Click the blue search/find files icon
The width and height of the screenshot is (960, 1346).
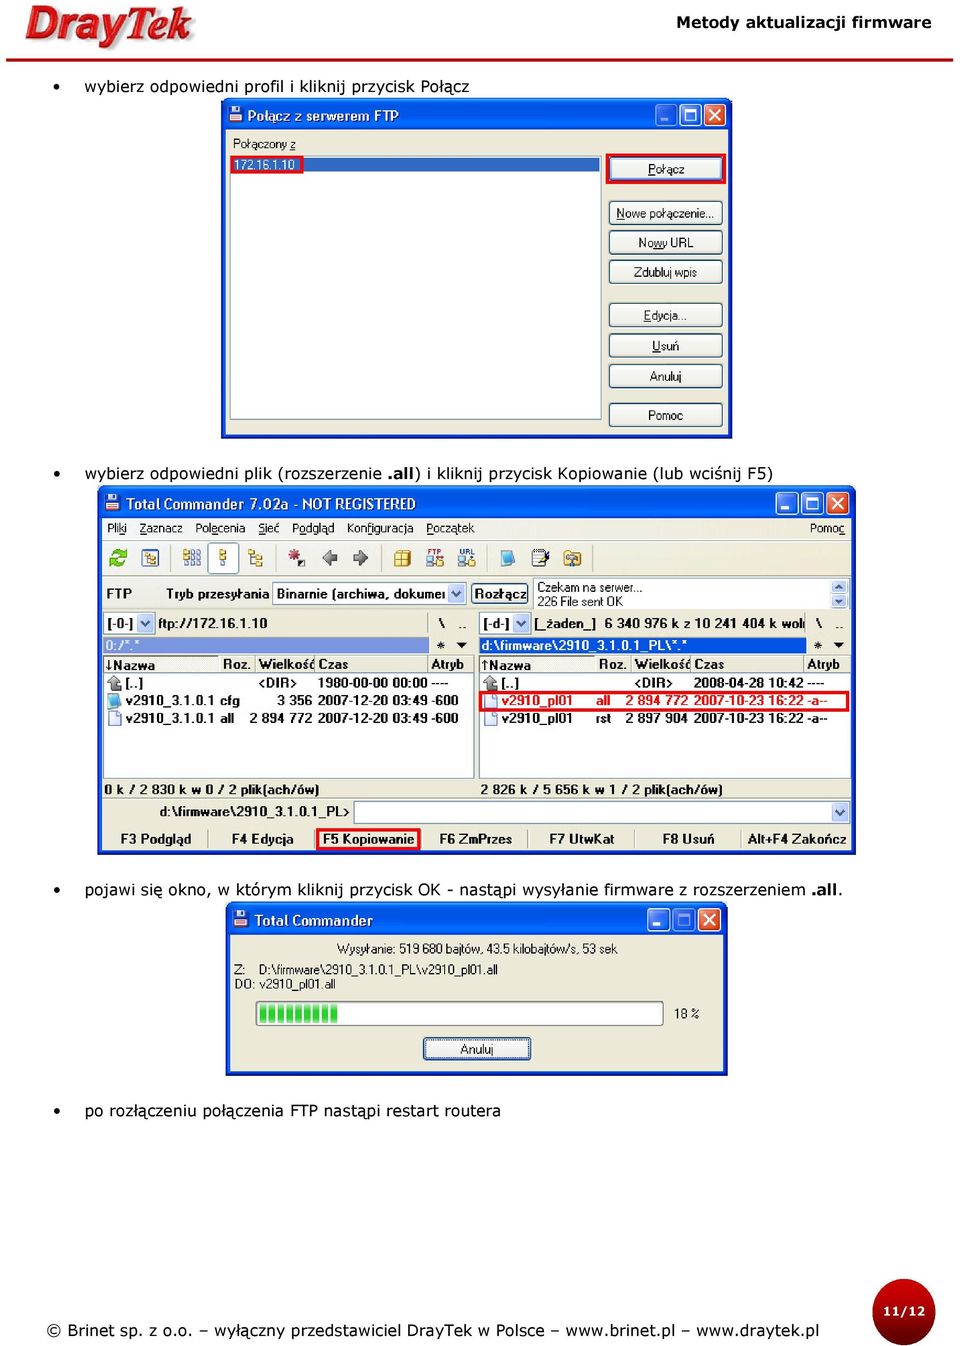pyautogui.click(x=508, y=558)
